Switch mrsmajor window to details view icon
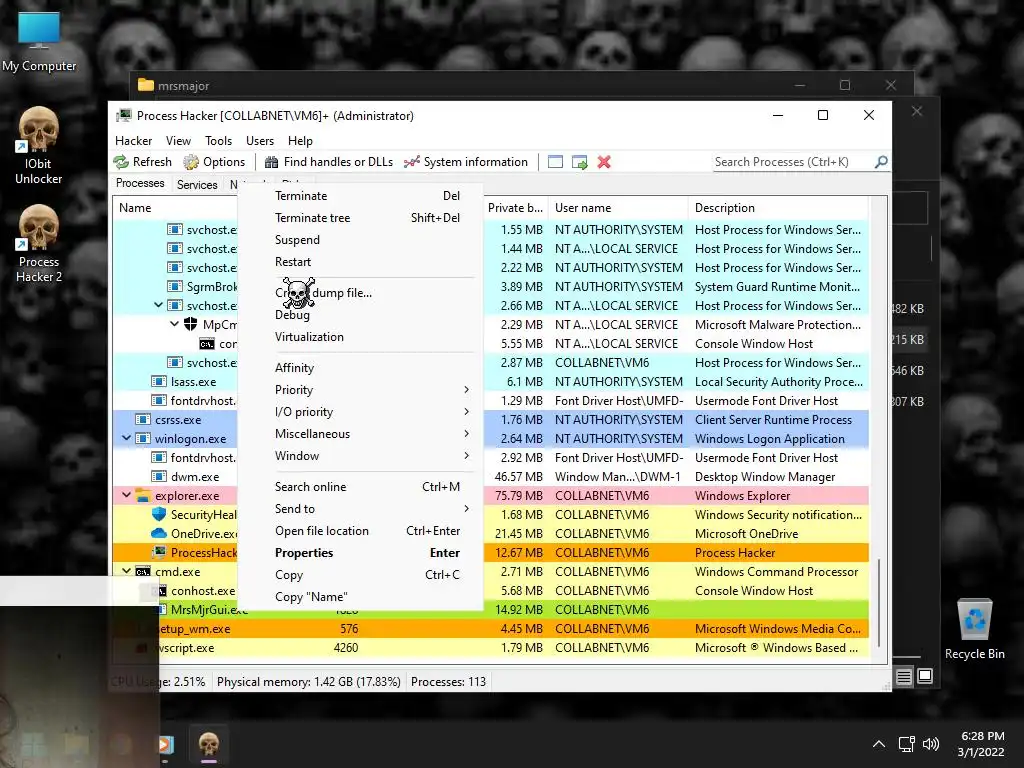 pyautogui.click(x=904, y=677)
